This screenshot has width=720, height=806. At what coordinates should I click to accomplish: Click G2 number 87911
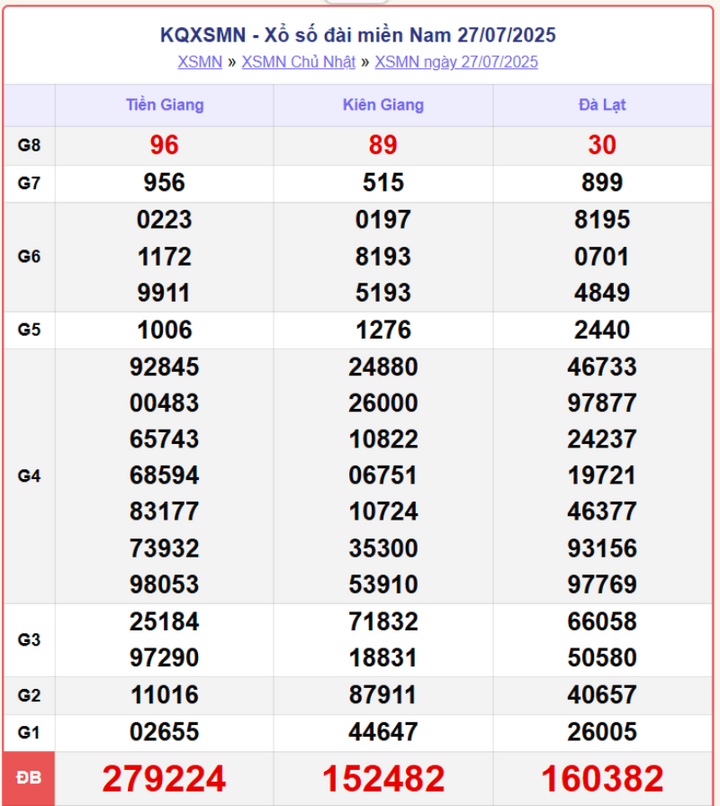point(383,695)
